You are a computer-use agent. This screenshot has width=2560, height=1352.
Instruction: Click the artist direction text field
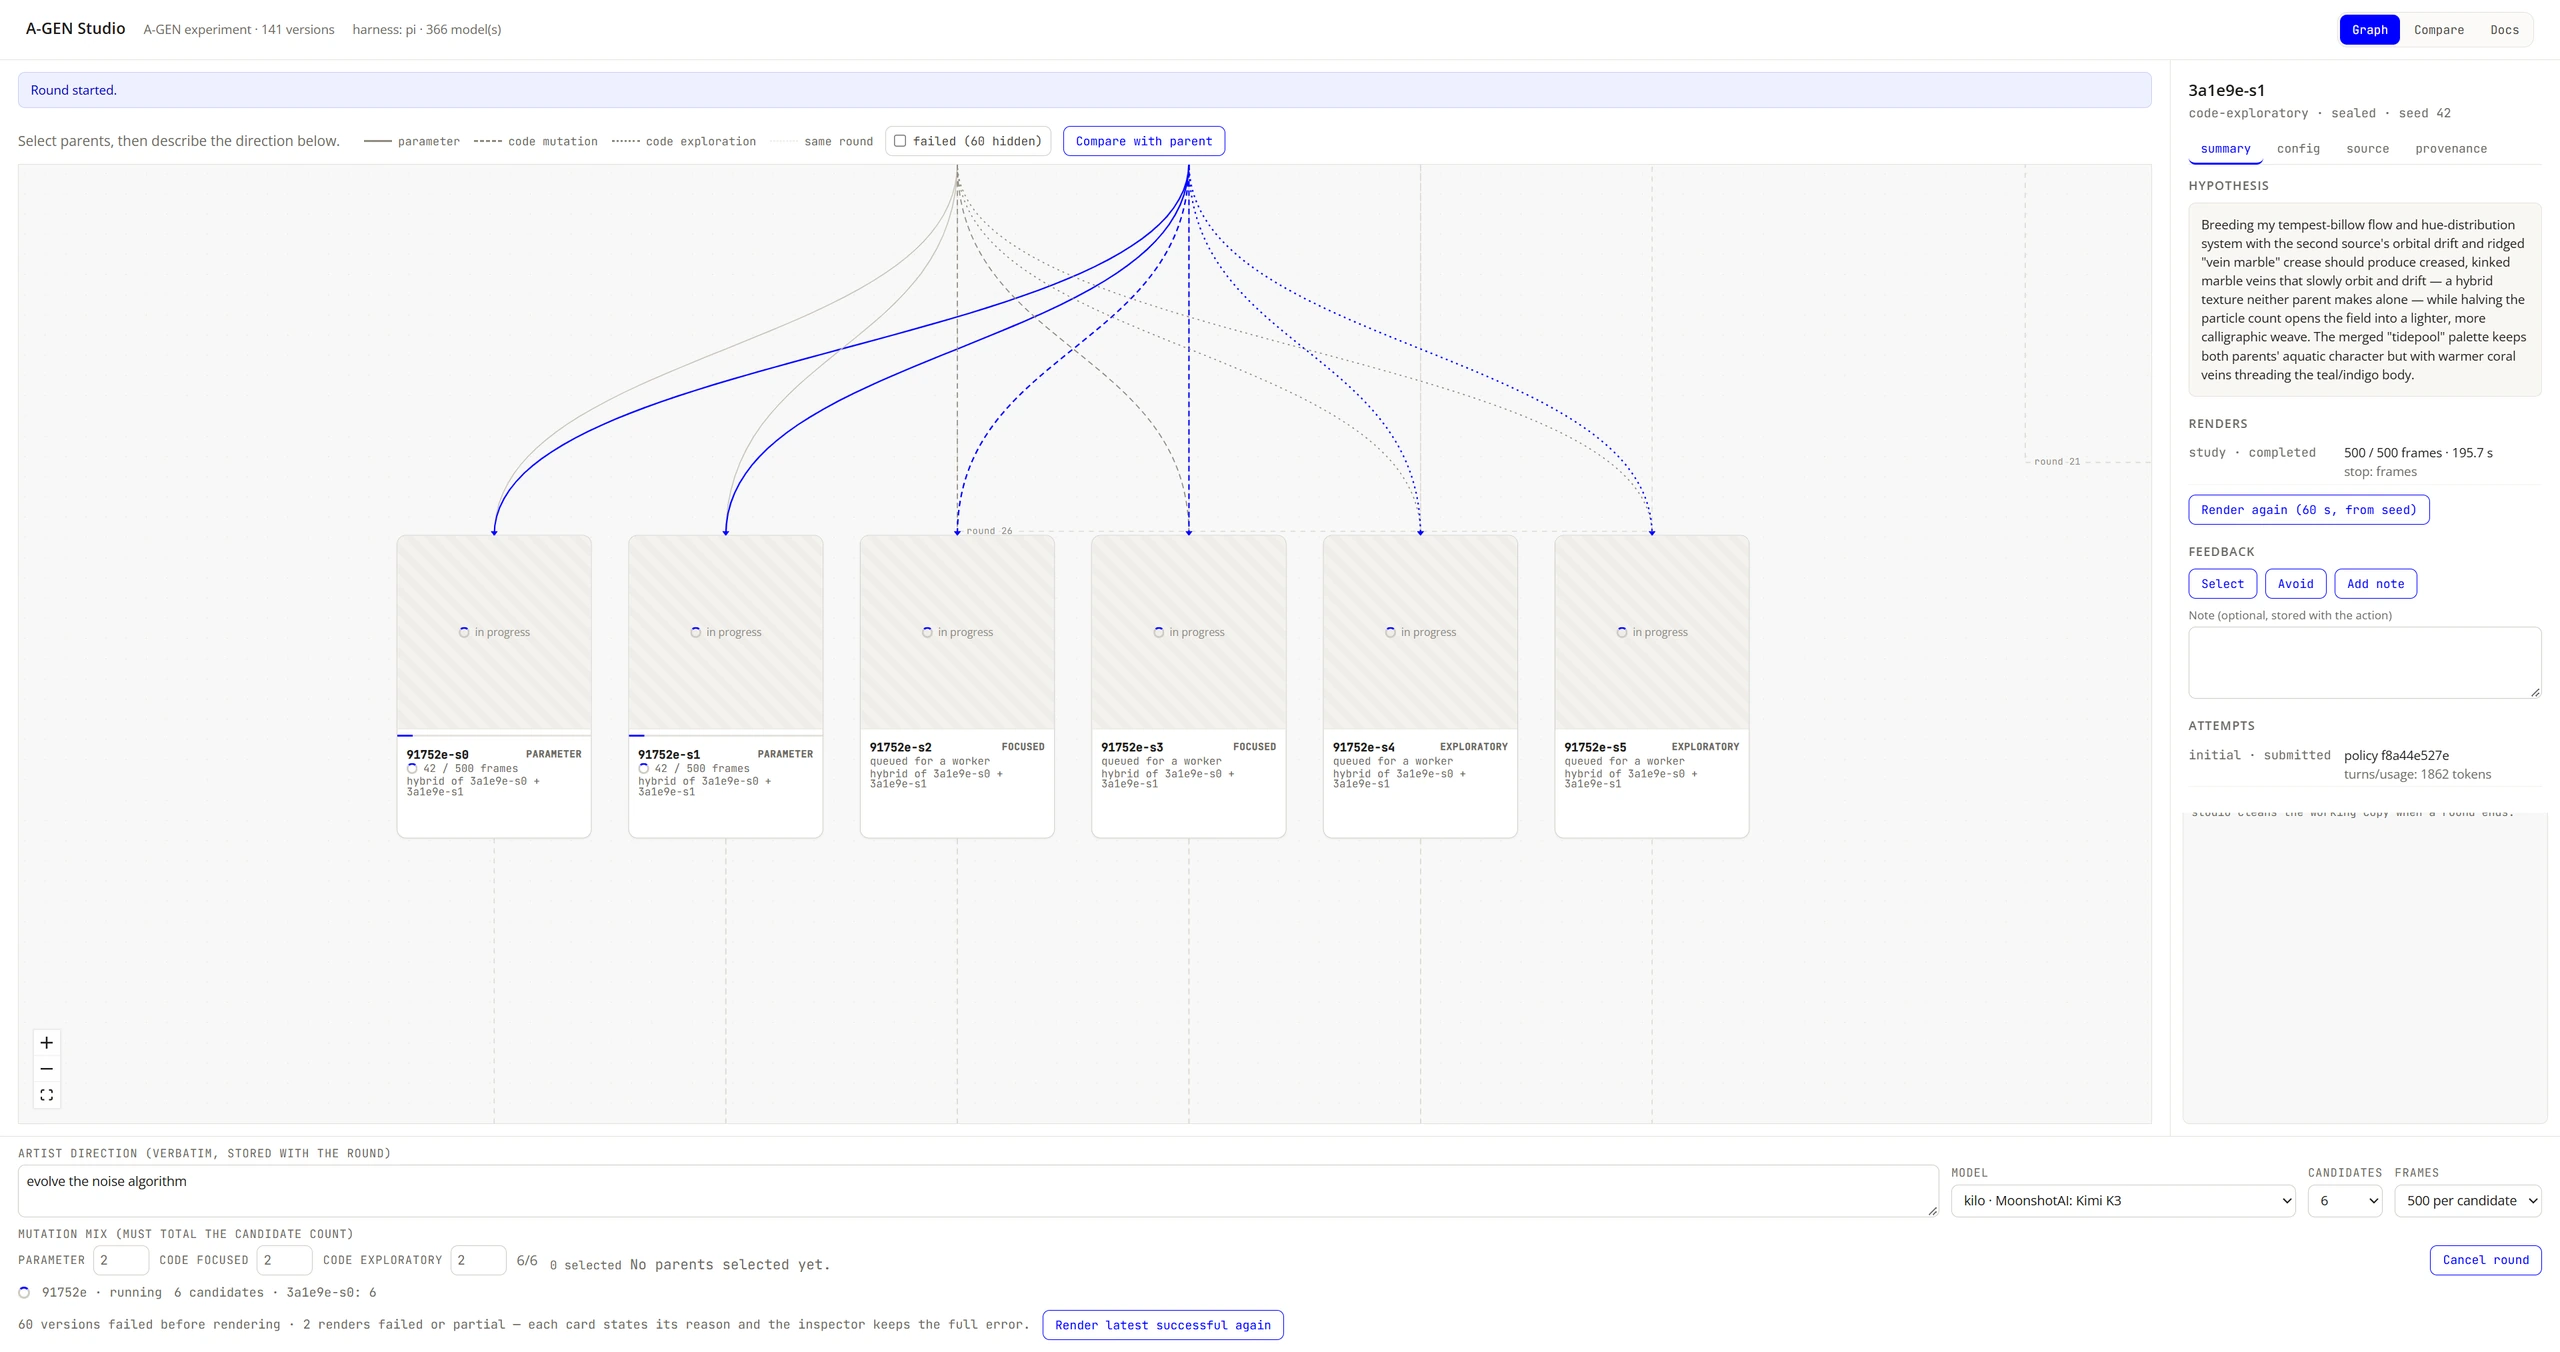[x=978, y=1191]
